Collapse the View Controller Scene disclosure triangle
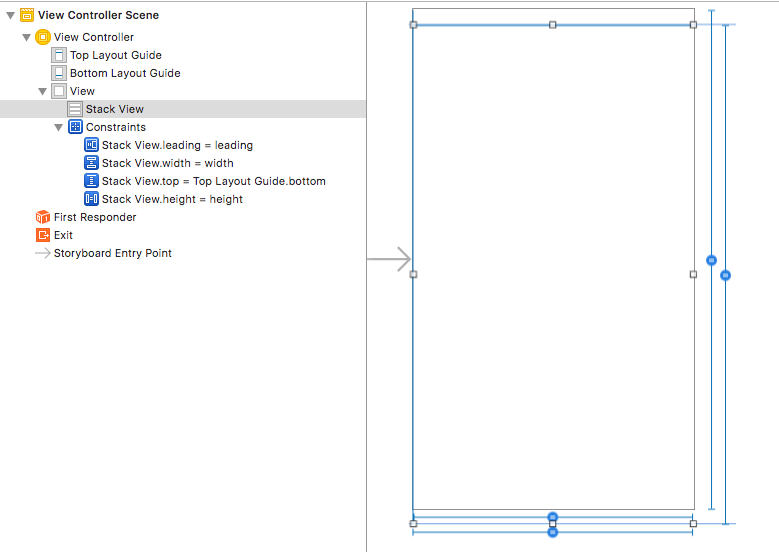Image resolution: width=779 pixels, height=552 pixels. [11, 15]
